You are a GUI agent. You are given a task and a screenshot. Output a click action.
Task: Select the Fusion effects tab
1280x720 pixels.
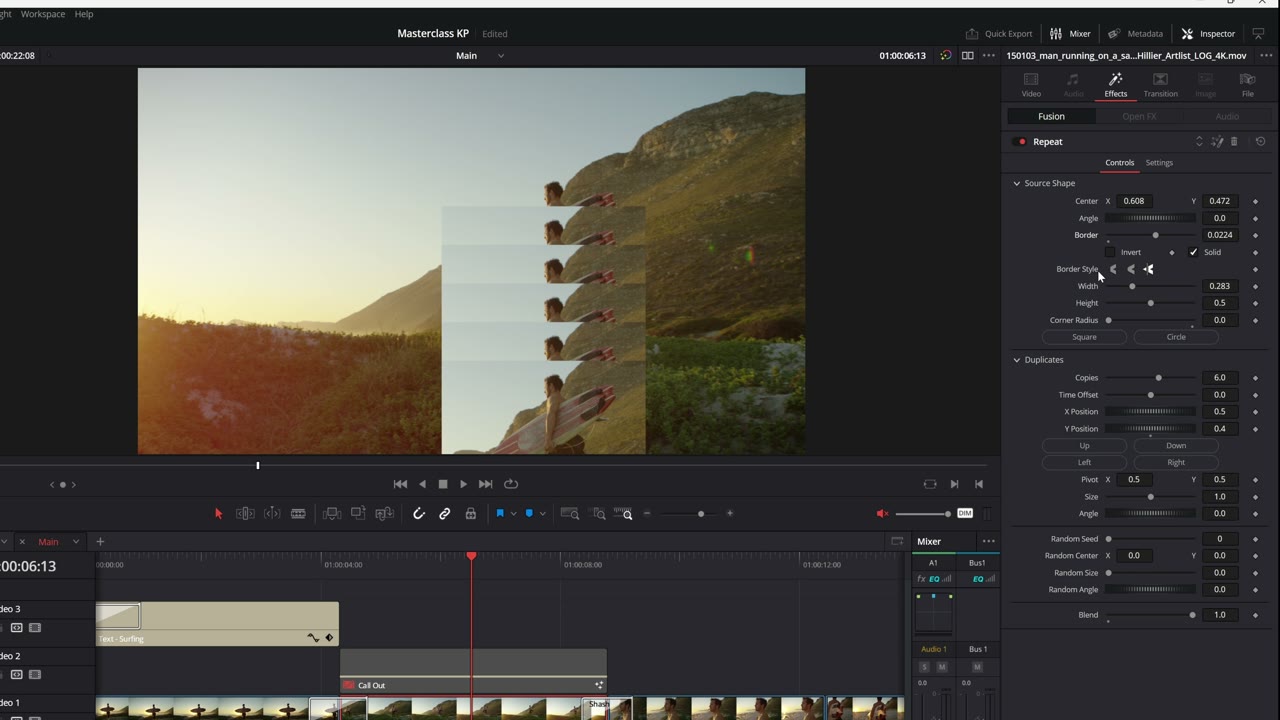pos(1051,116)
